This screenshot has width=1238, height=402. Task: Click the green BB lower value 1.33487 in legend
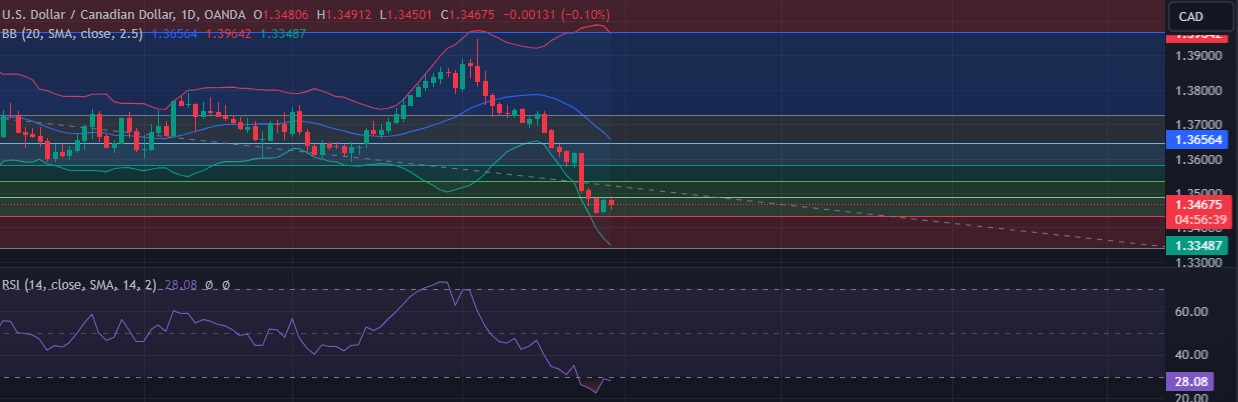[282, 33]
